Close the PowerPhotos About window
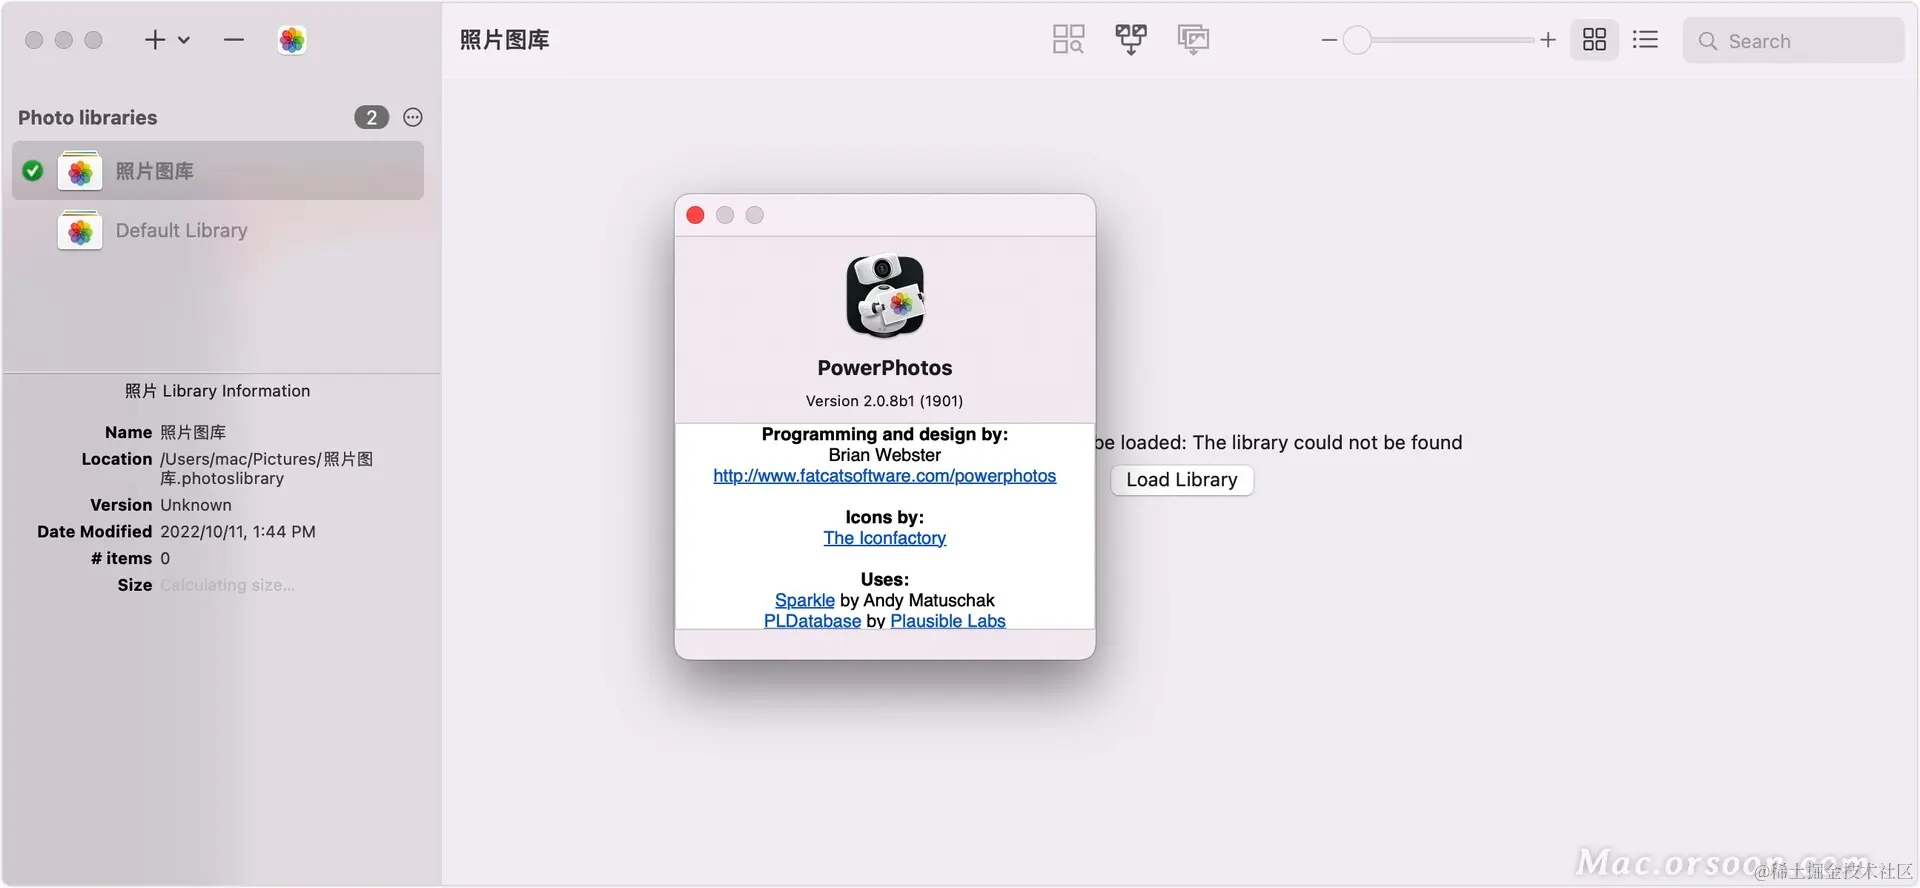This screenshot has height=888, width=1920. tap(696, 215)
